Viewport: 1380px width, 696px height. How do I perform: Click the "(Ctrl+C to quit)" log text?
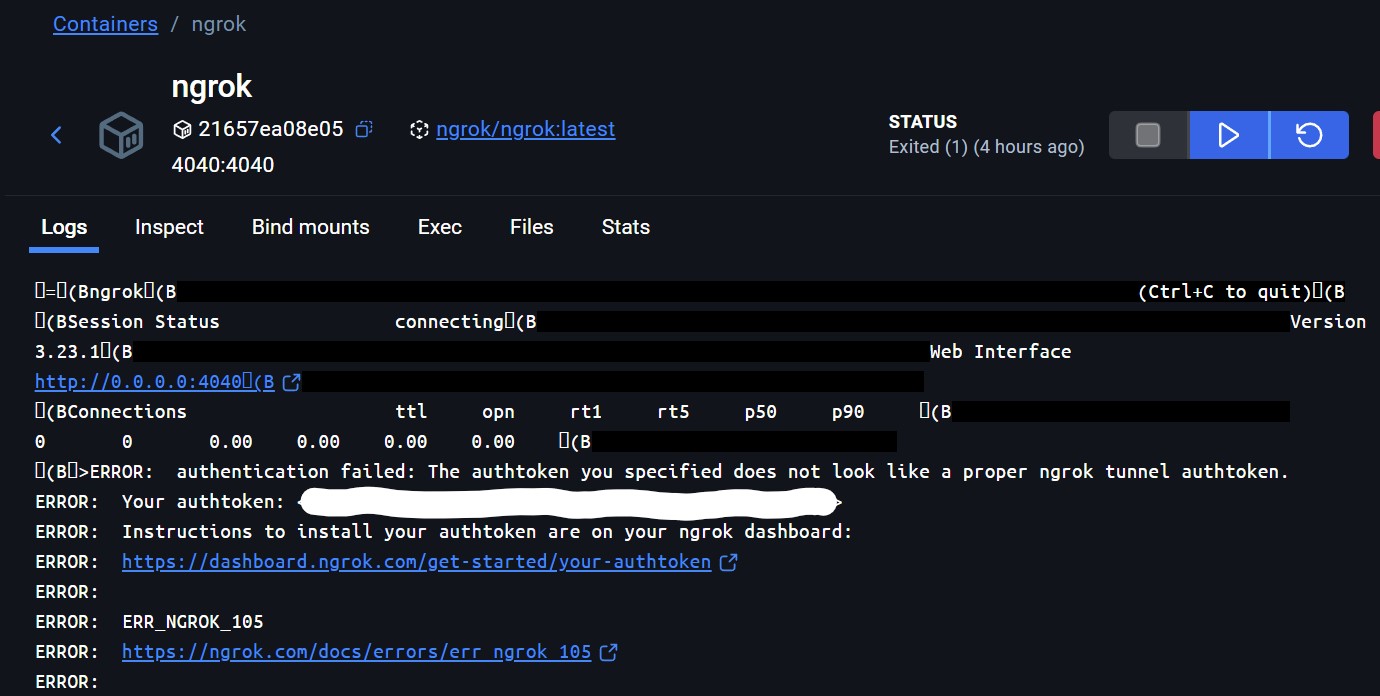point(1225,291)
